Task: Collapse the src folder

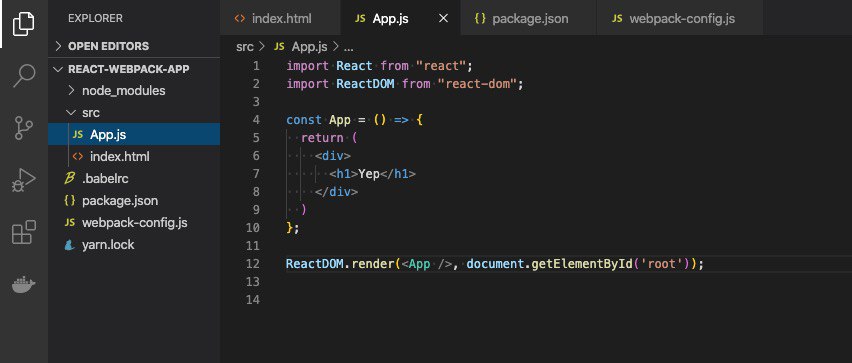Action: pos(71,112)
